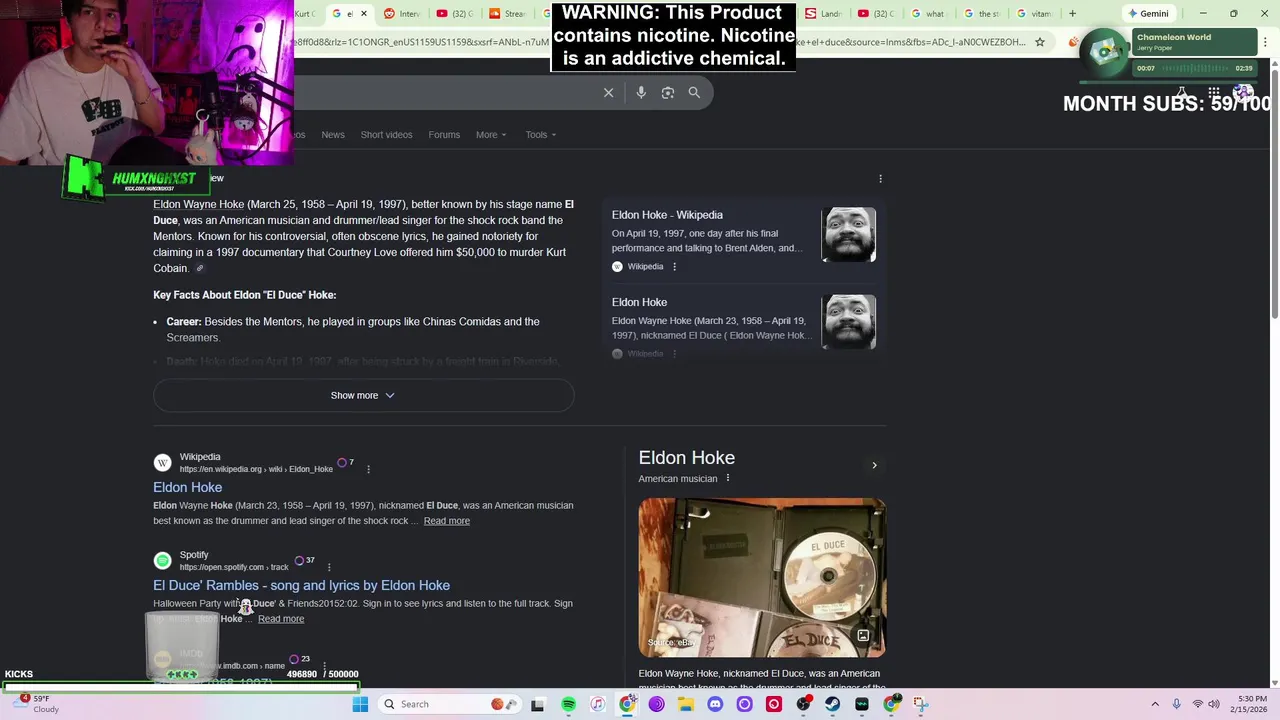This screenshot has width=1280, height=720.
Task: Open Google Lens image search icon
Action: tap(668, 92)
